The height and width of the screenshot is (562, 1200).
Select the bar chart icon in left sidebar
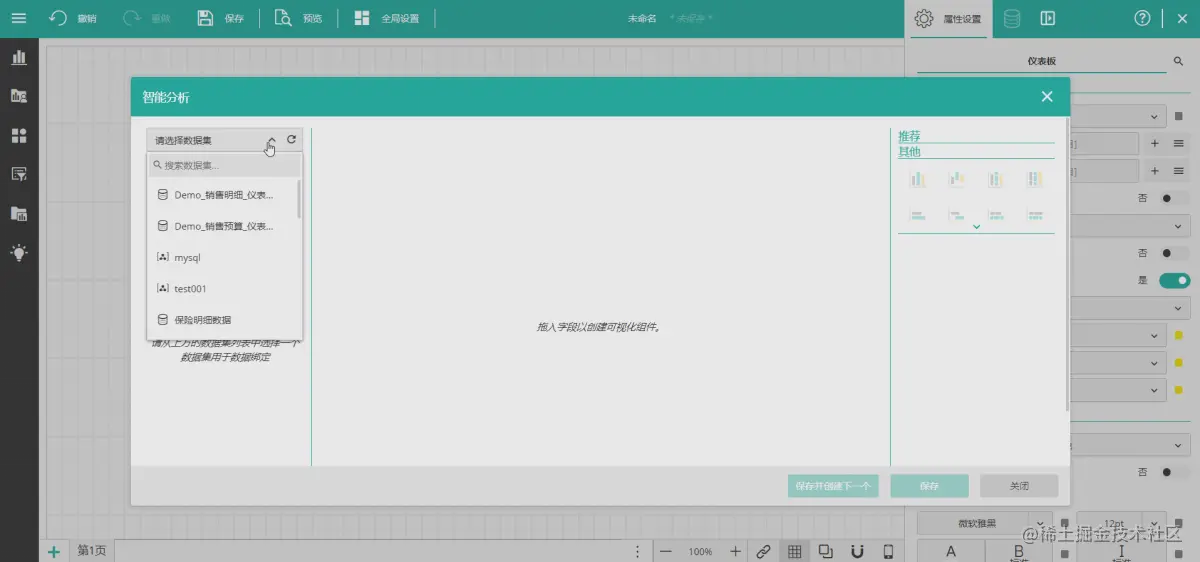[x=19, y=57]
